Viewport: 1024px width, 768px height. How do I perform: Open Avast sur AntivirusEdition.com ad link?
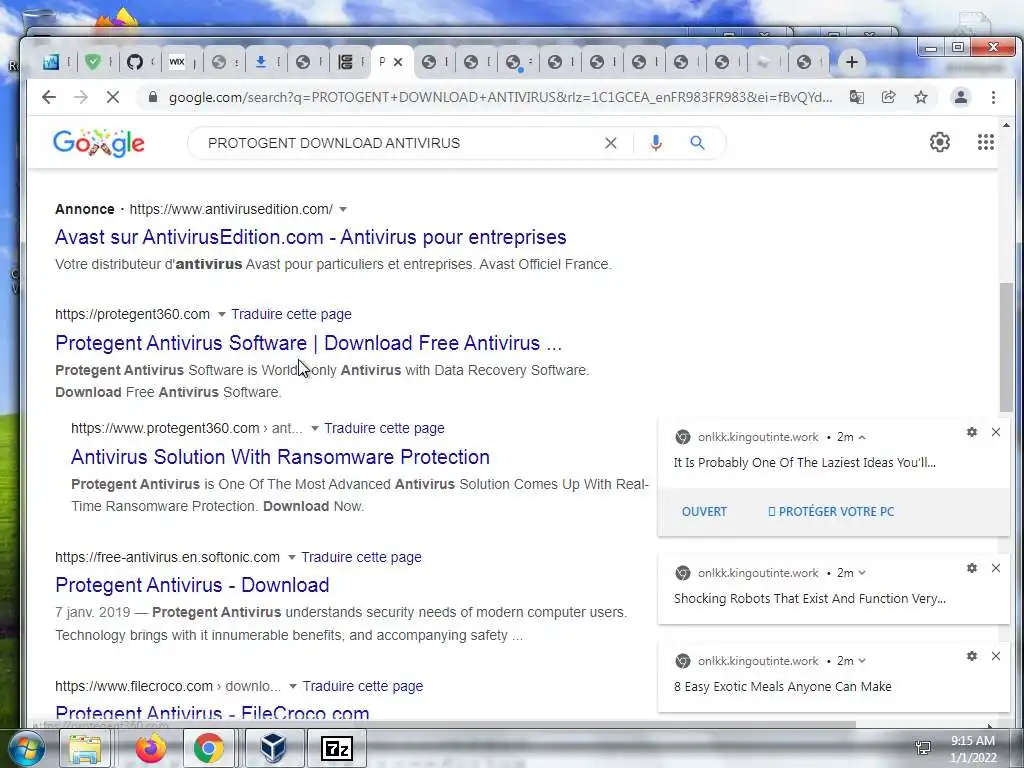[x=310, y=237]
